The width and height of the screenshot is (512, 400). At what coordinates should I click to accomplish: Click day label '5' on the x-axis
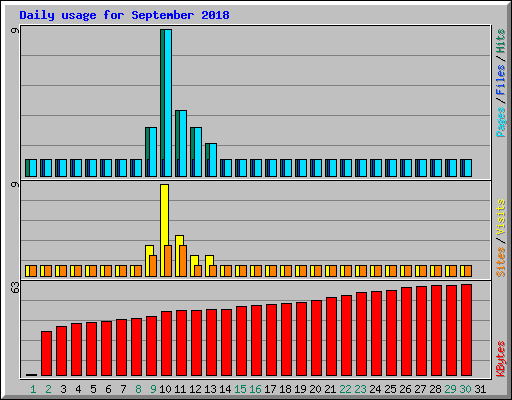coord(93,389)
